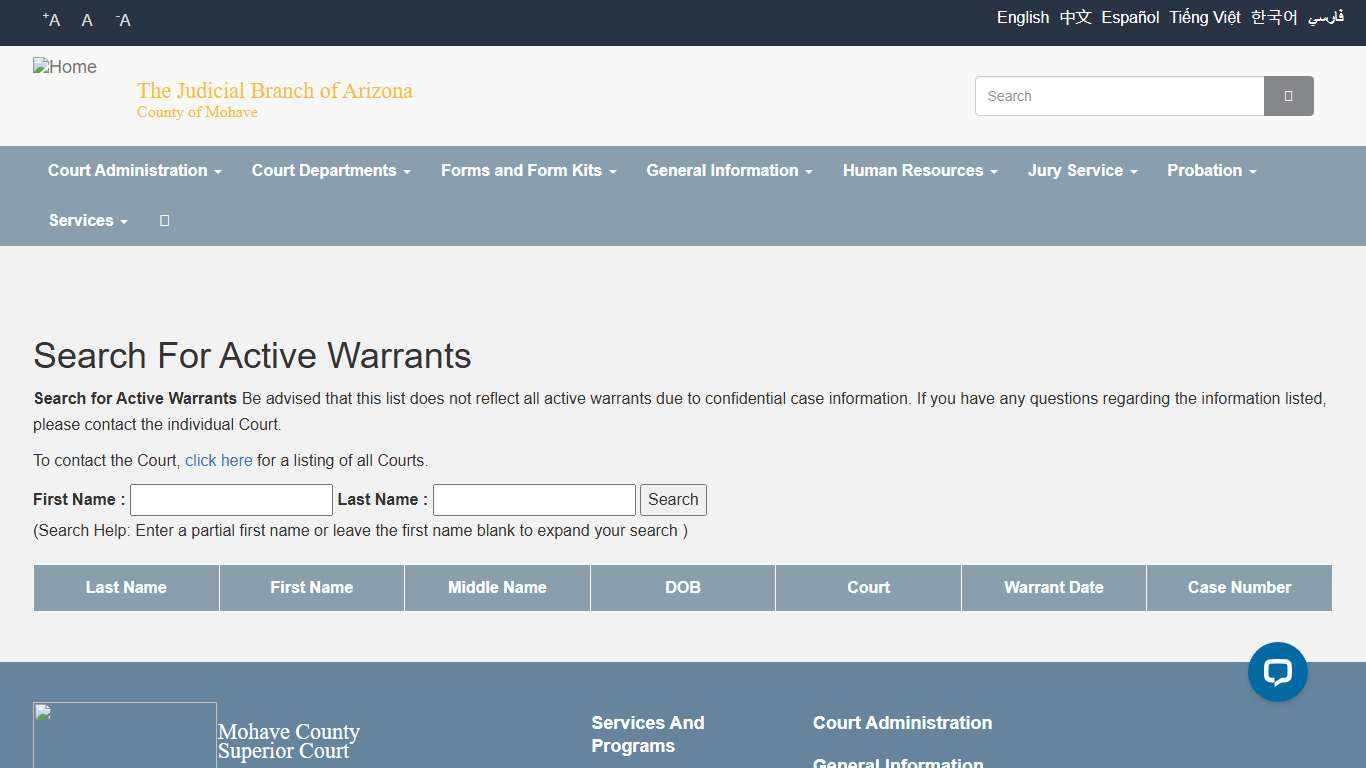The width and height of the screenshot is (1366, 768).
Task: Open the Human Resources menu
Action: pos(920,171)
